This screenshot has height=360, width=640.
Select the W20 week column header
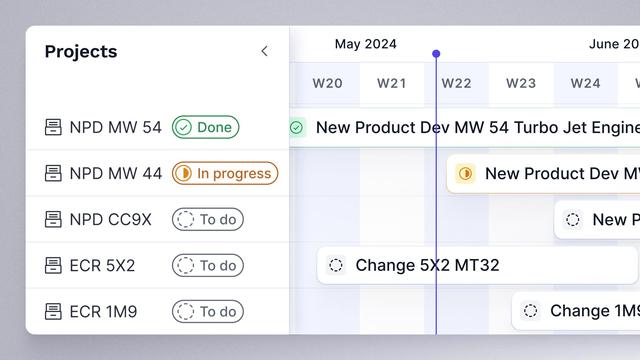tap(327, 83)
